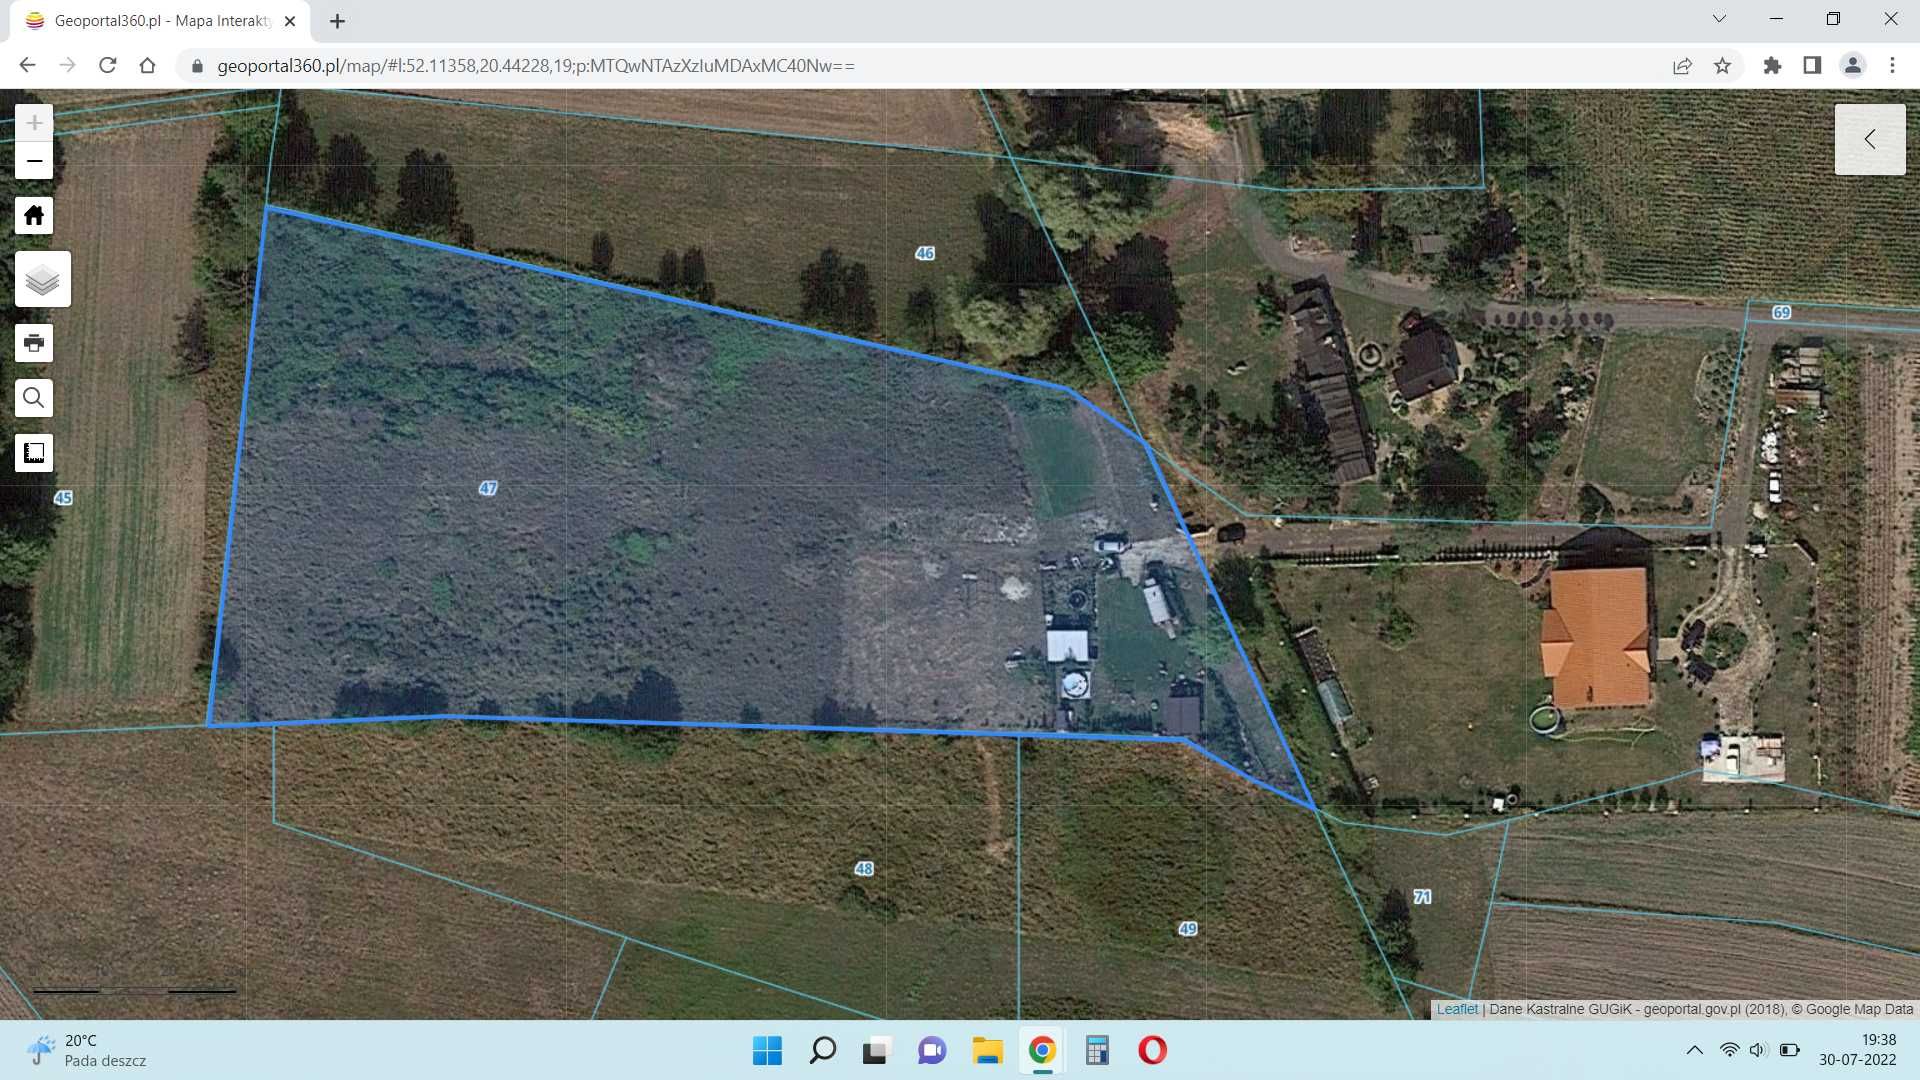The width and height of the screenshot is (1920, 1080).
Task: Open a new browser tab
Action: (337, 21)
